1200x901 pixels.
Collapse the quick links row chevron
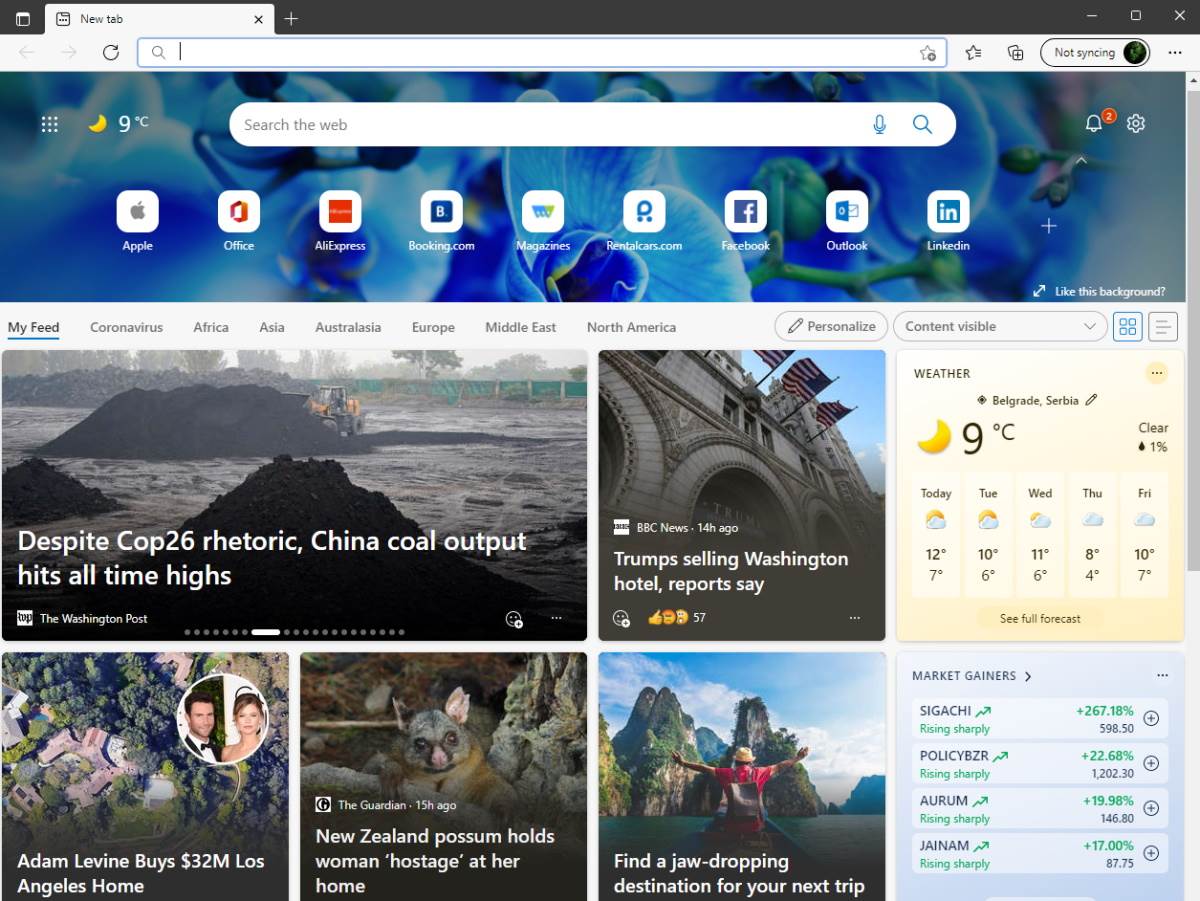click(1080, 160)
